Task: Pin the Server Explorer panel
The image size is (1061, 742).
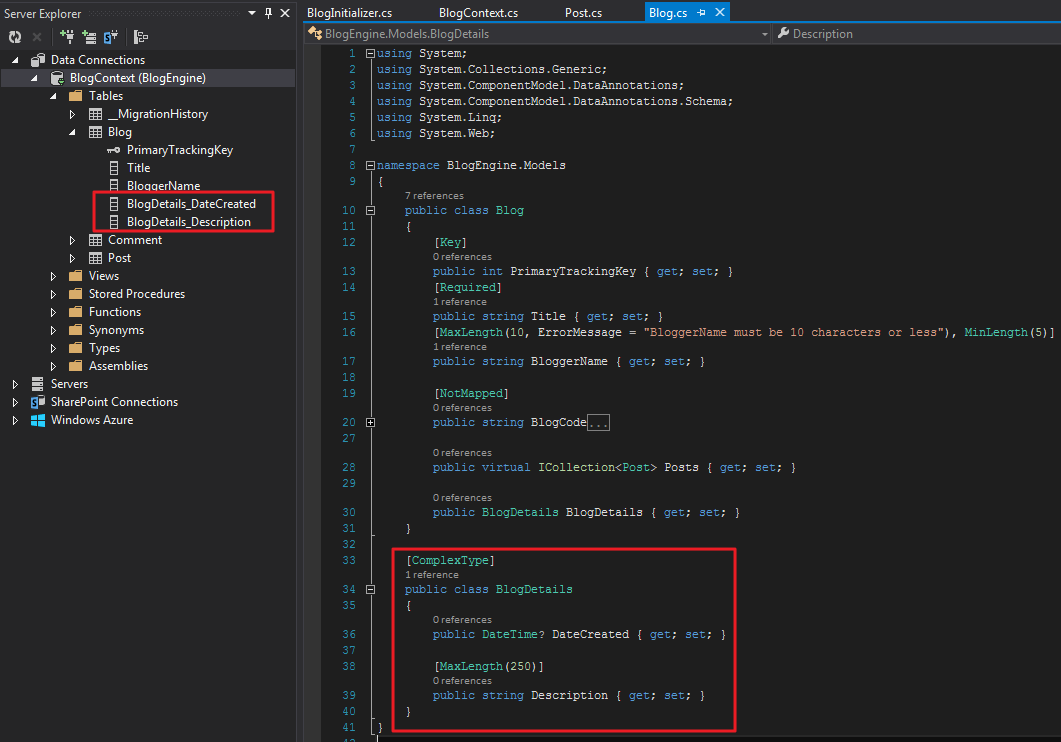Action: click(269, 13)
